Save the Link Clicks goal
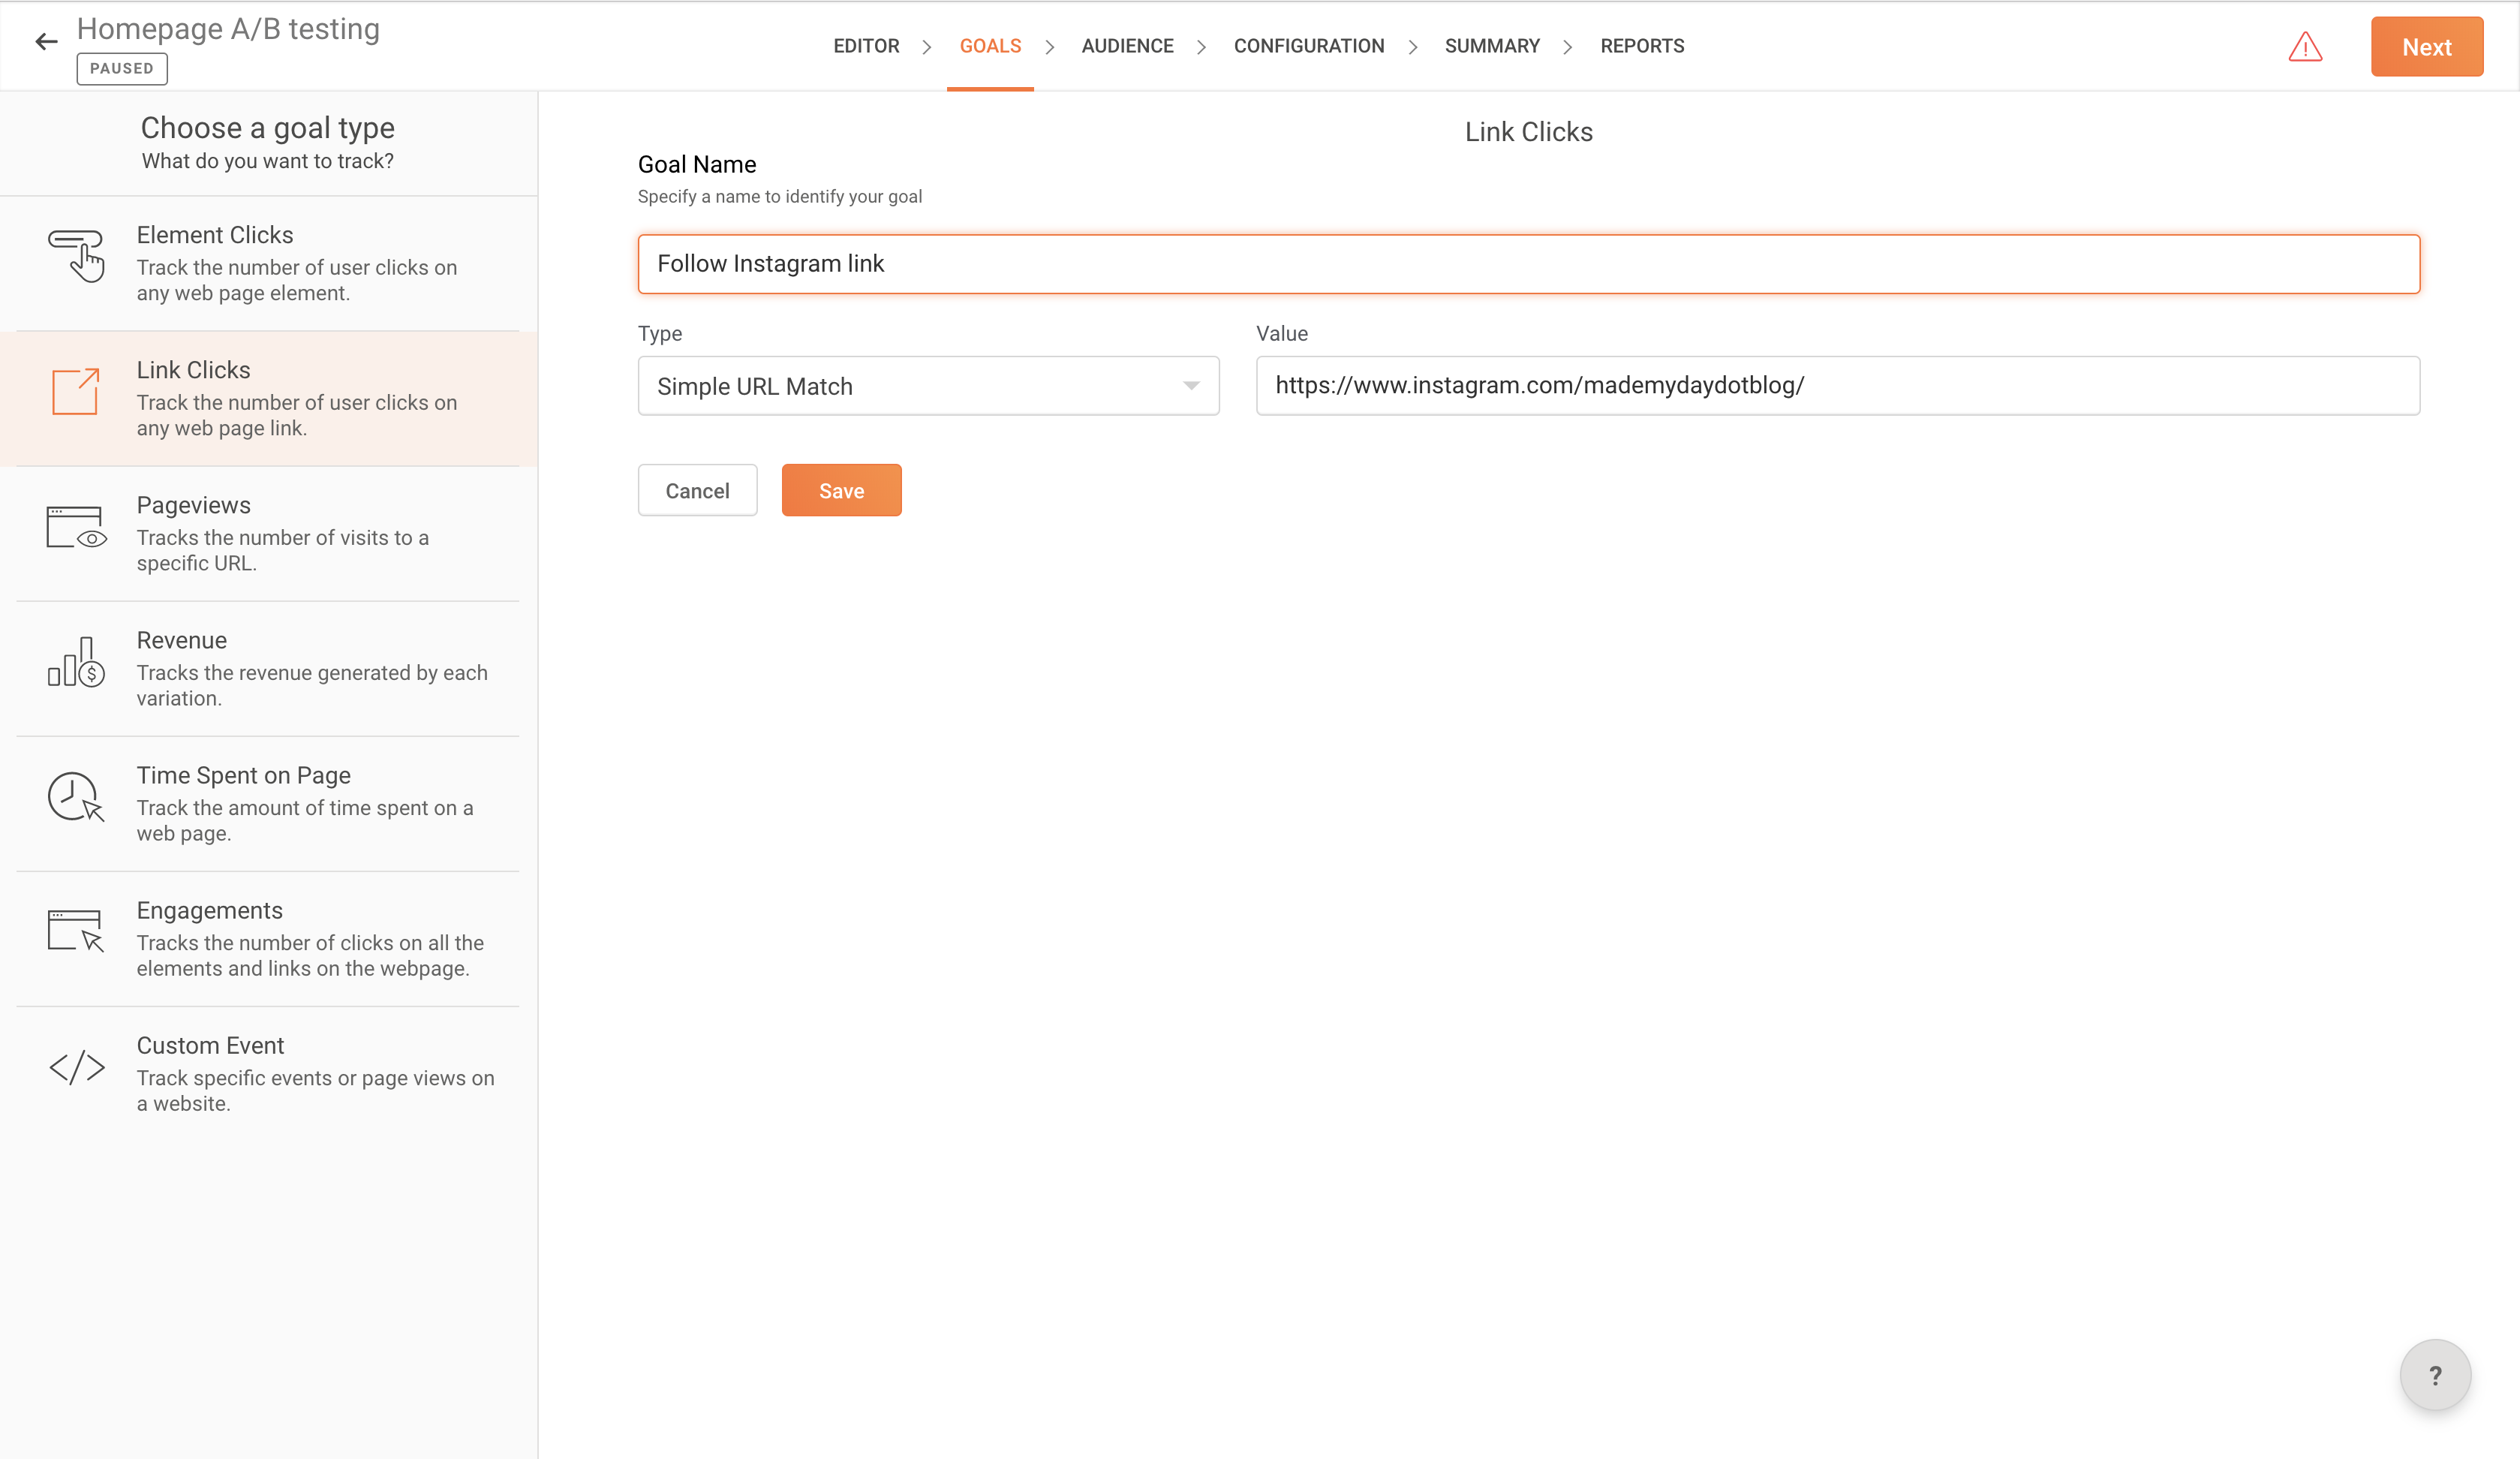Viewport: 2520px width, 1459px height. 841,491
